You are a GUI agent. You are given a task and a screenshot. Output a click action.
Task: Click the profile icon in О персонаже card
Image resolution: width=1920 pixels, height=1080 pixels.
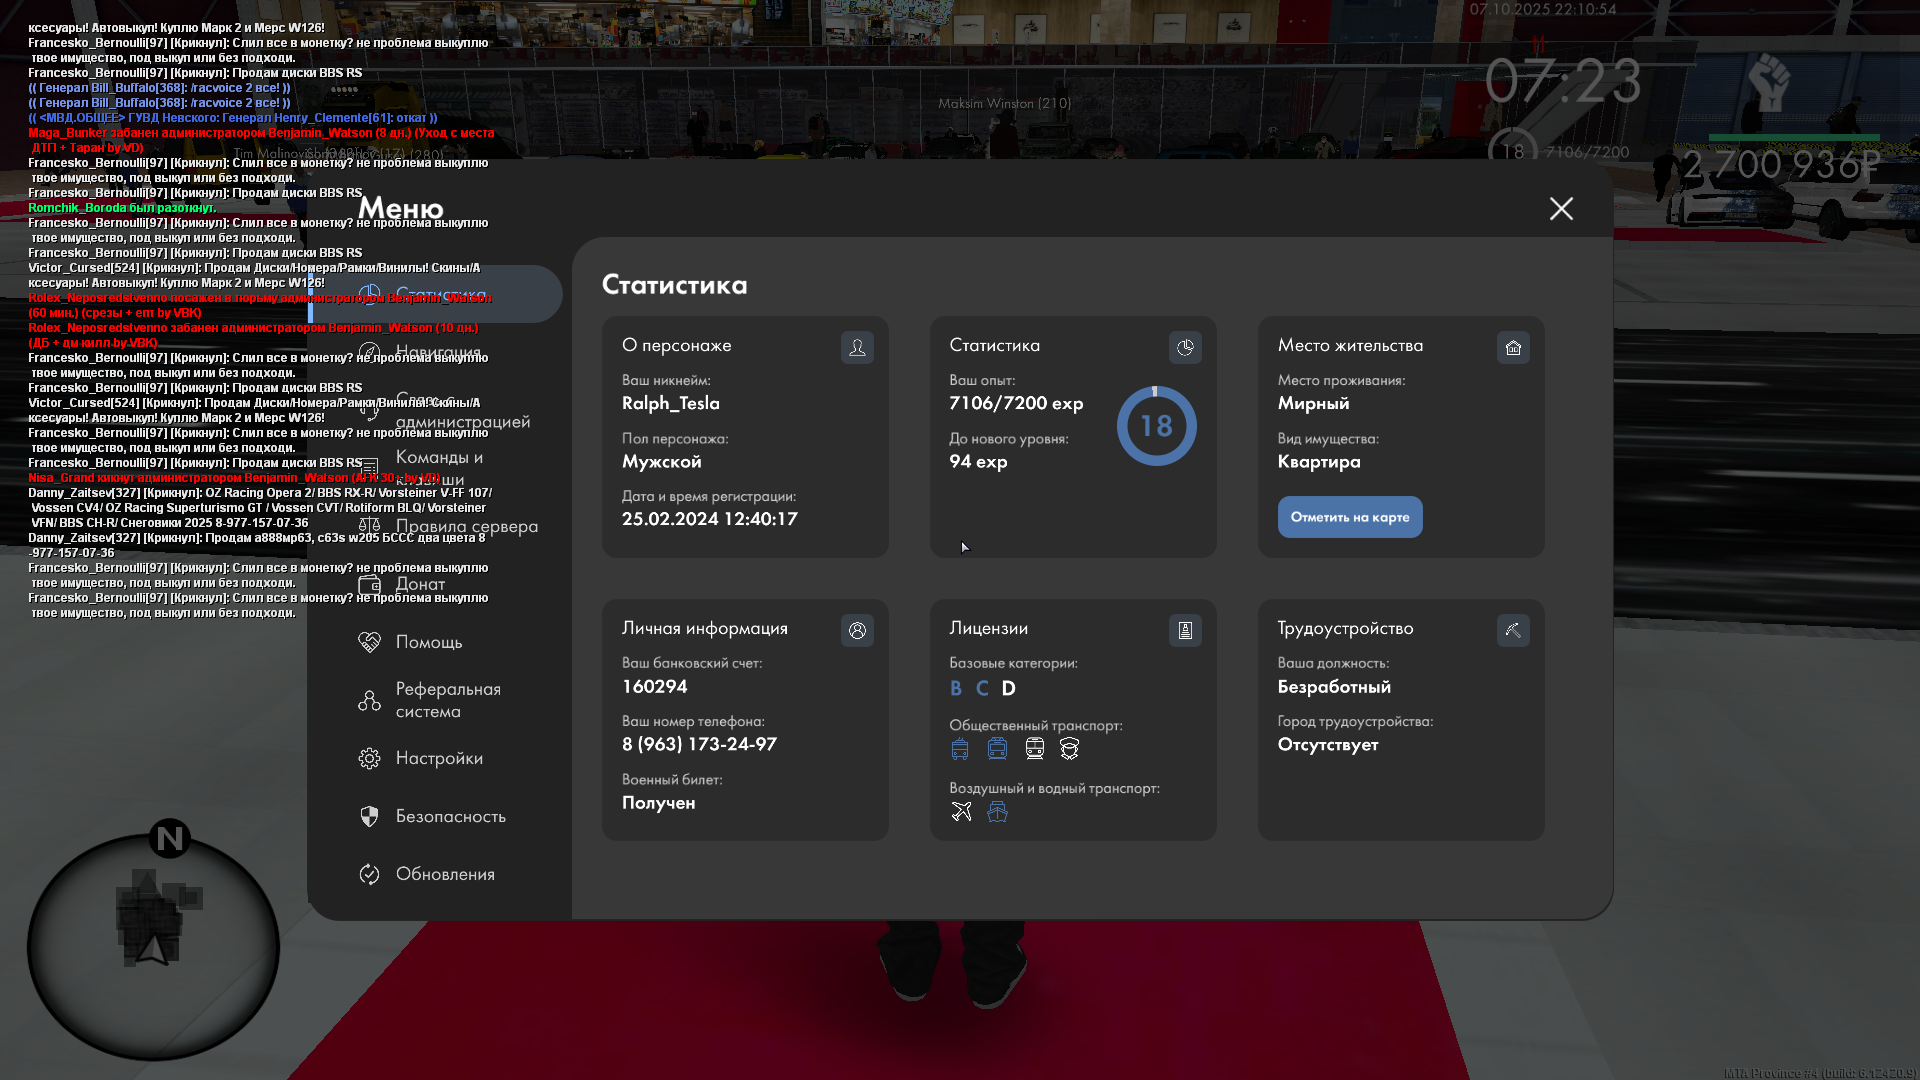click(x=857, y=347)
